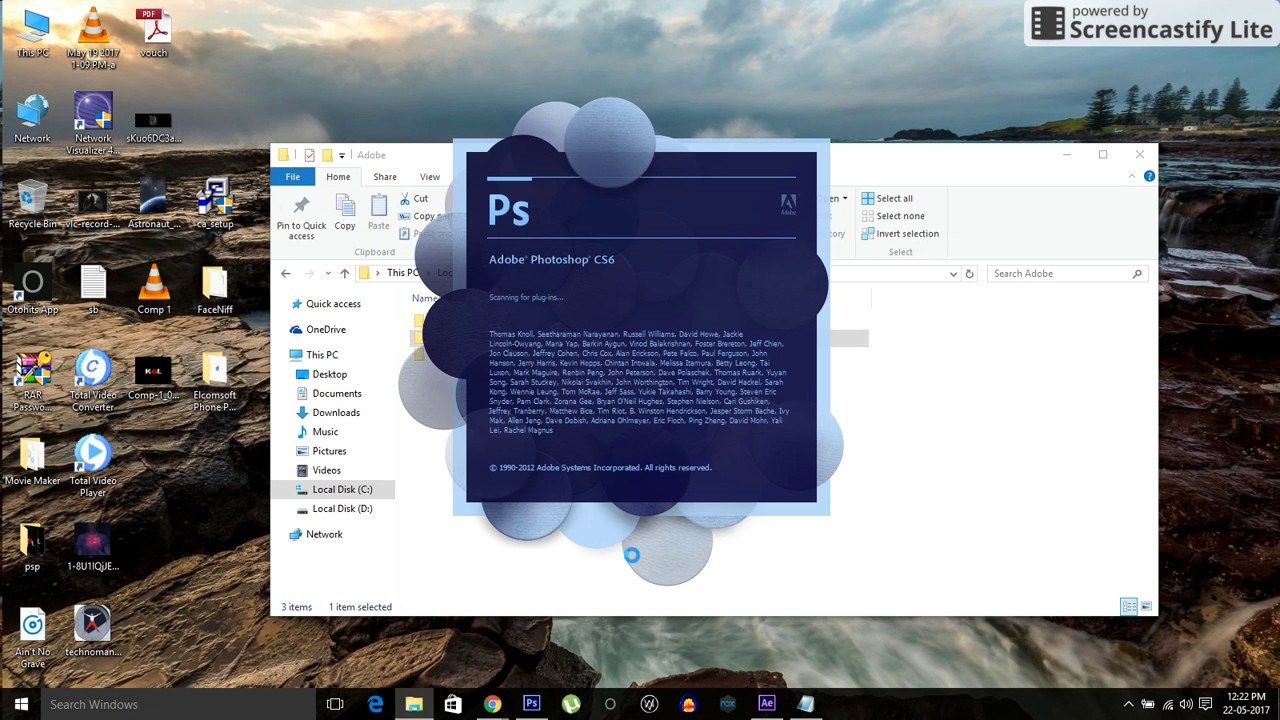Collapse the ribbon with chevron arrow
Screen dimensions: 1280x720
click(1132, 176)
